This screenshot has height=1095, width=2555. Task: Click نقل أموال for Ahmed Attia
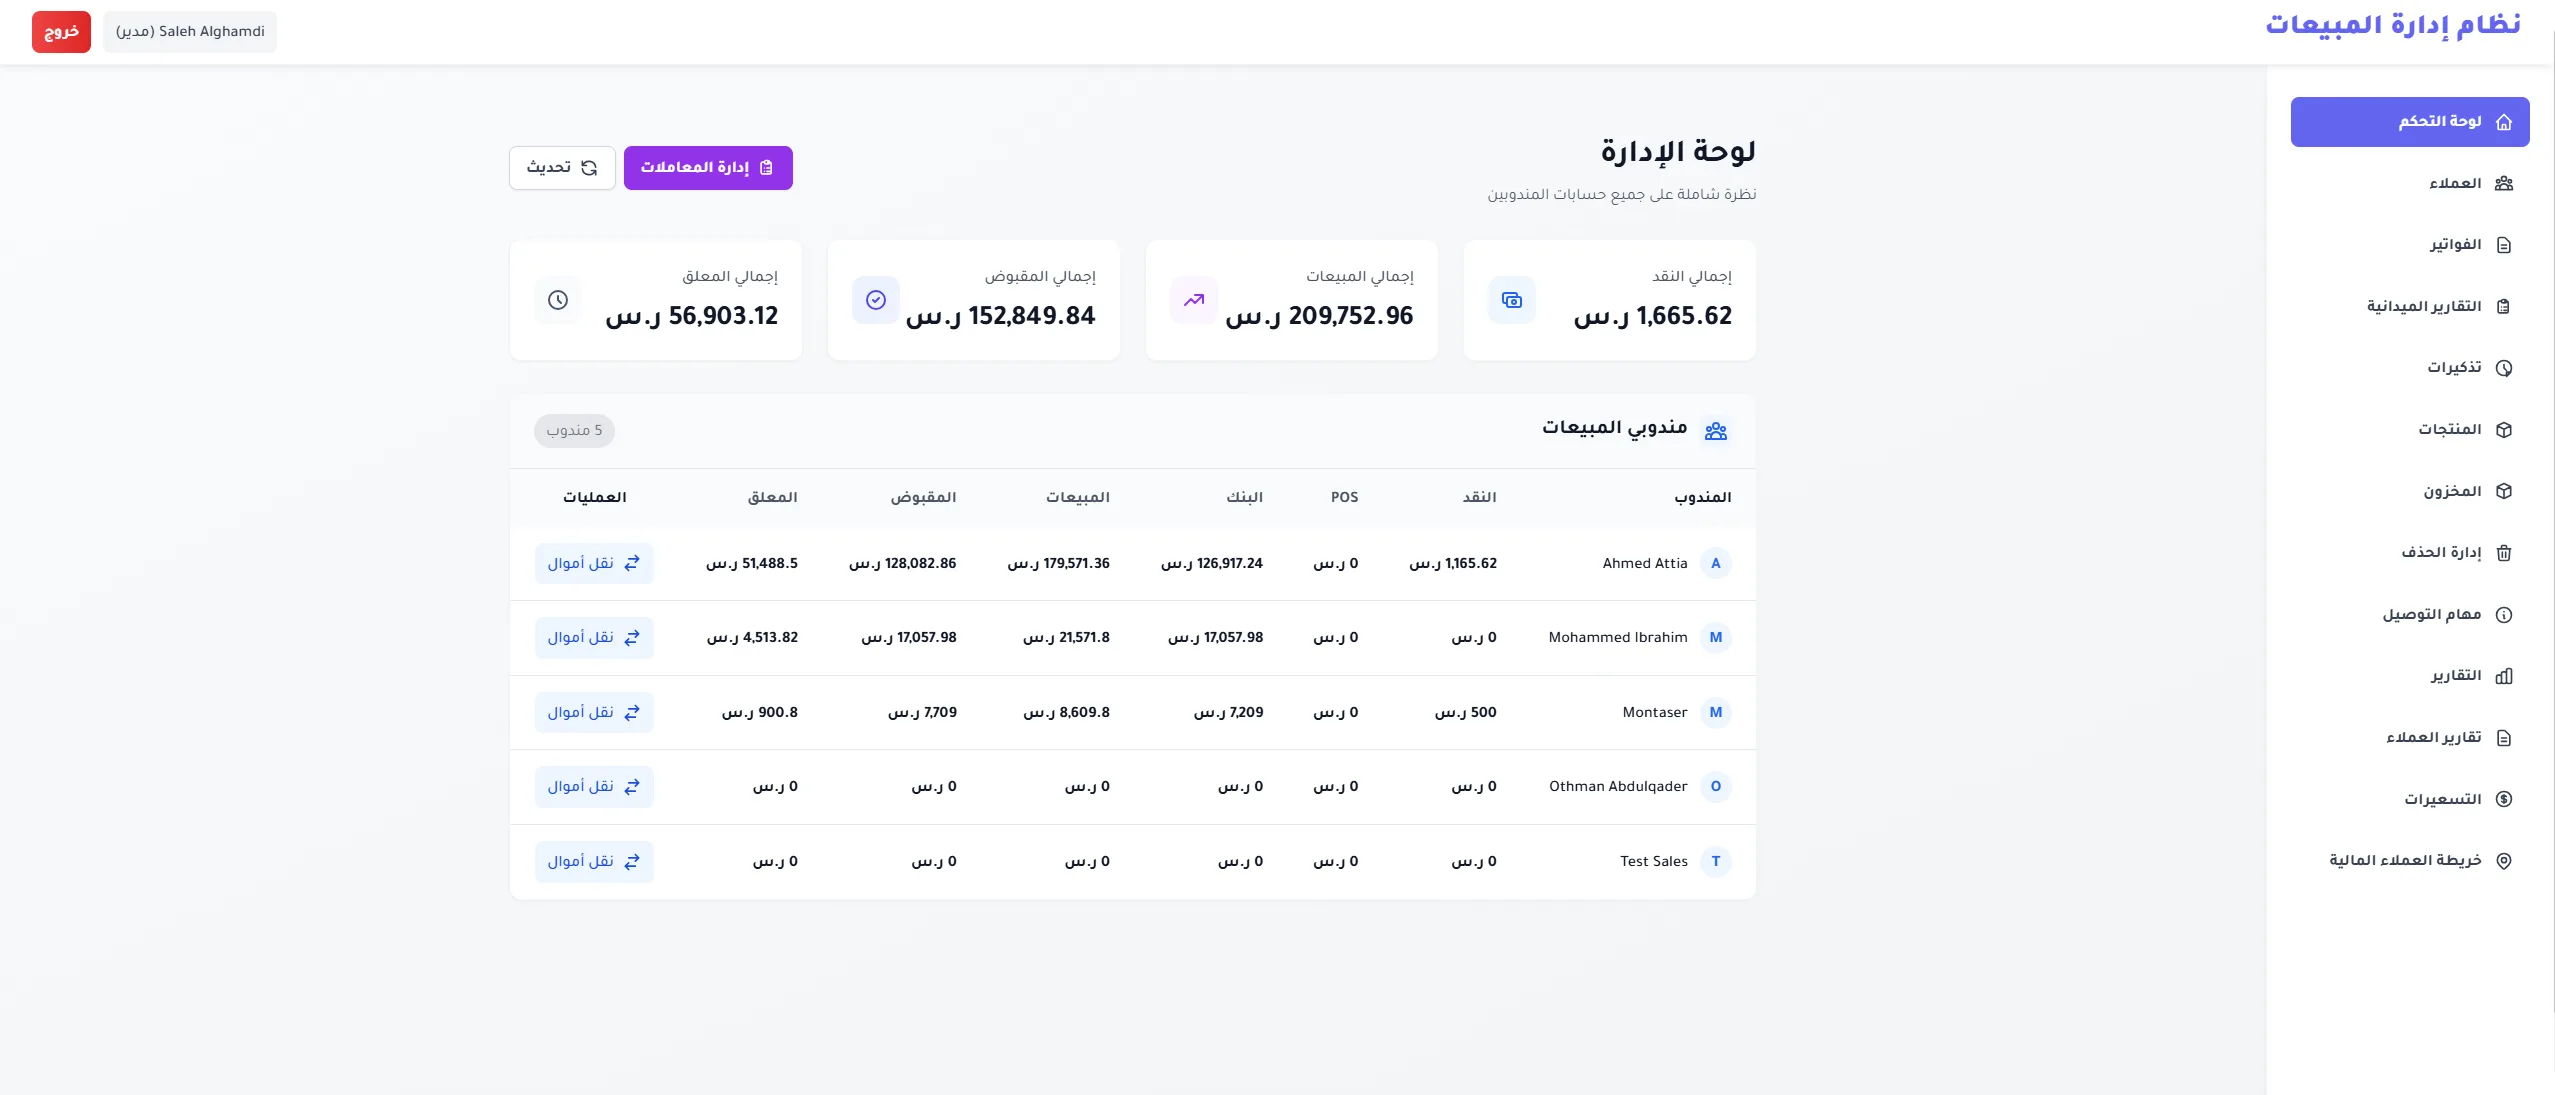pyautogui.click(x=594, y=563)
